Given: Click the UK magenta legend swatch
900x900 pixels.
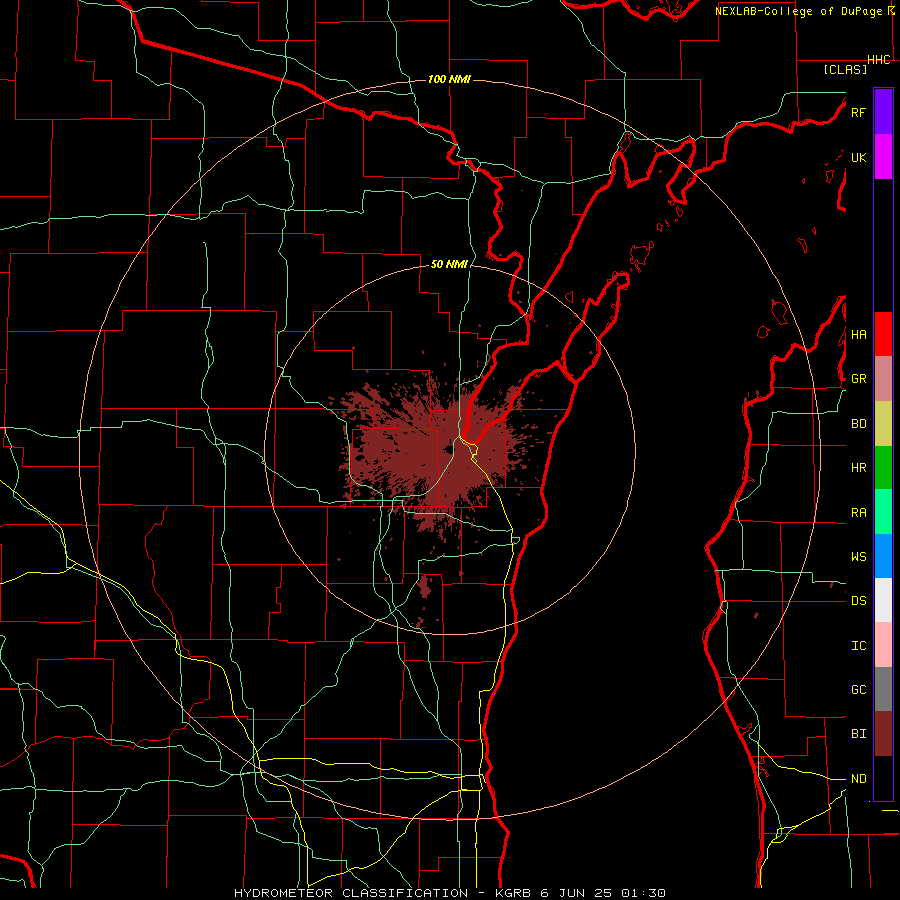Looking at the screenshot, I should click(883, 157).
